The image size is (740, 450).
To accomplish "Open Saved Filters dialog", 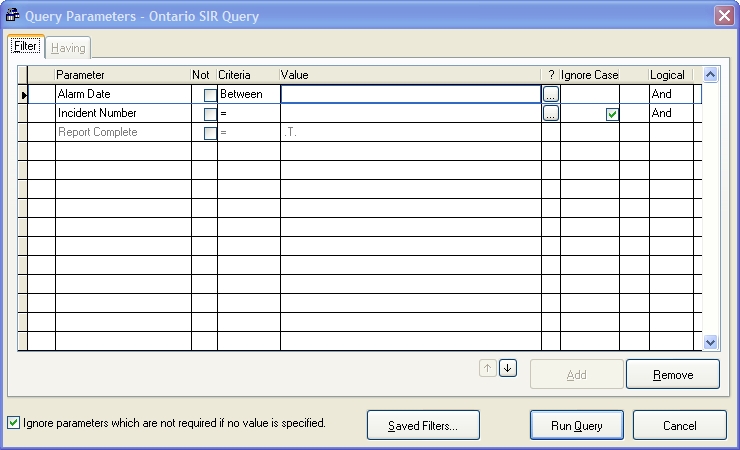I will [x=423, y=425].
